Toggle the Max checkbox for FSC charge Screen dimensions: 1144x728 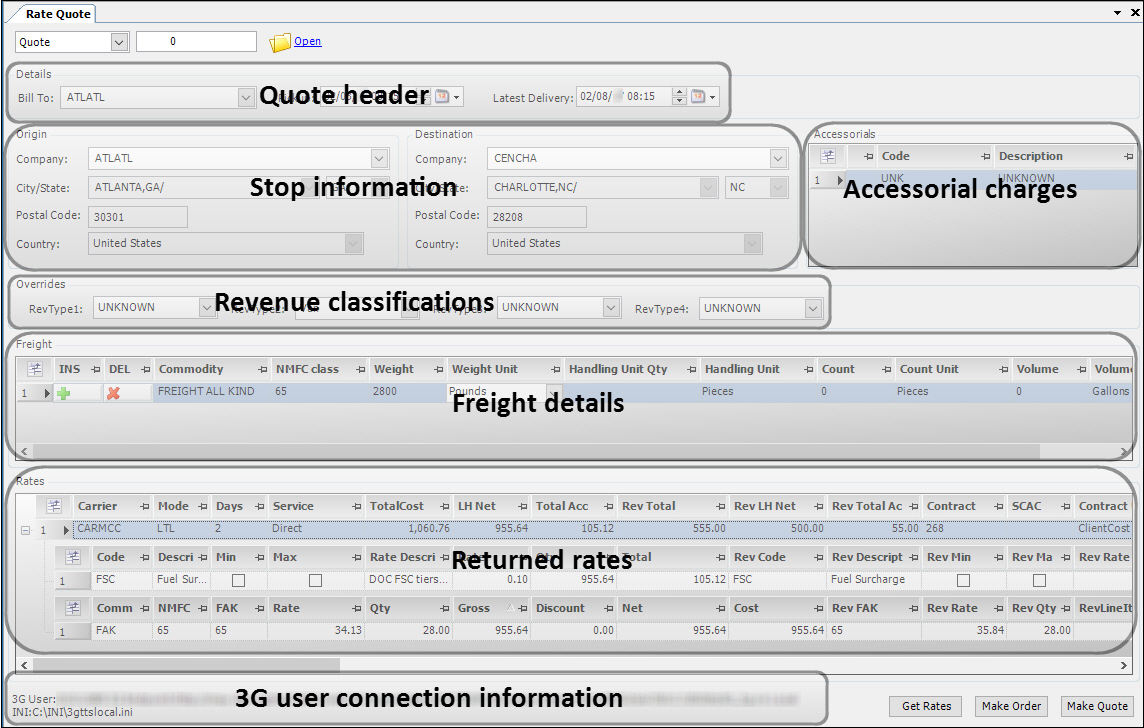tap(315, 580)
